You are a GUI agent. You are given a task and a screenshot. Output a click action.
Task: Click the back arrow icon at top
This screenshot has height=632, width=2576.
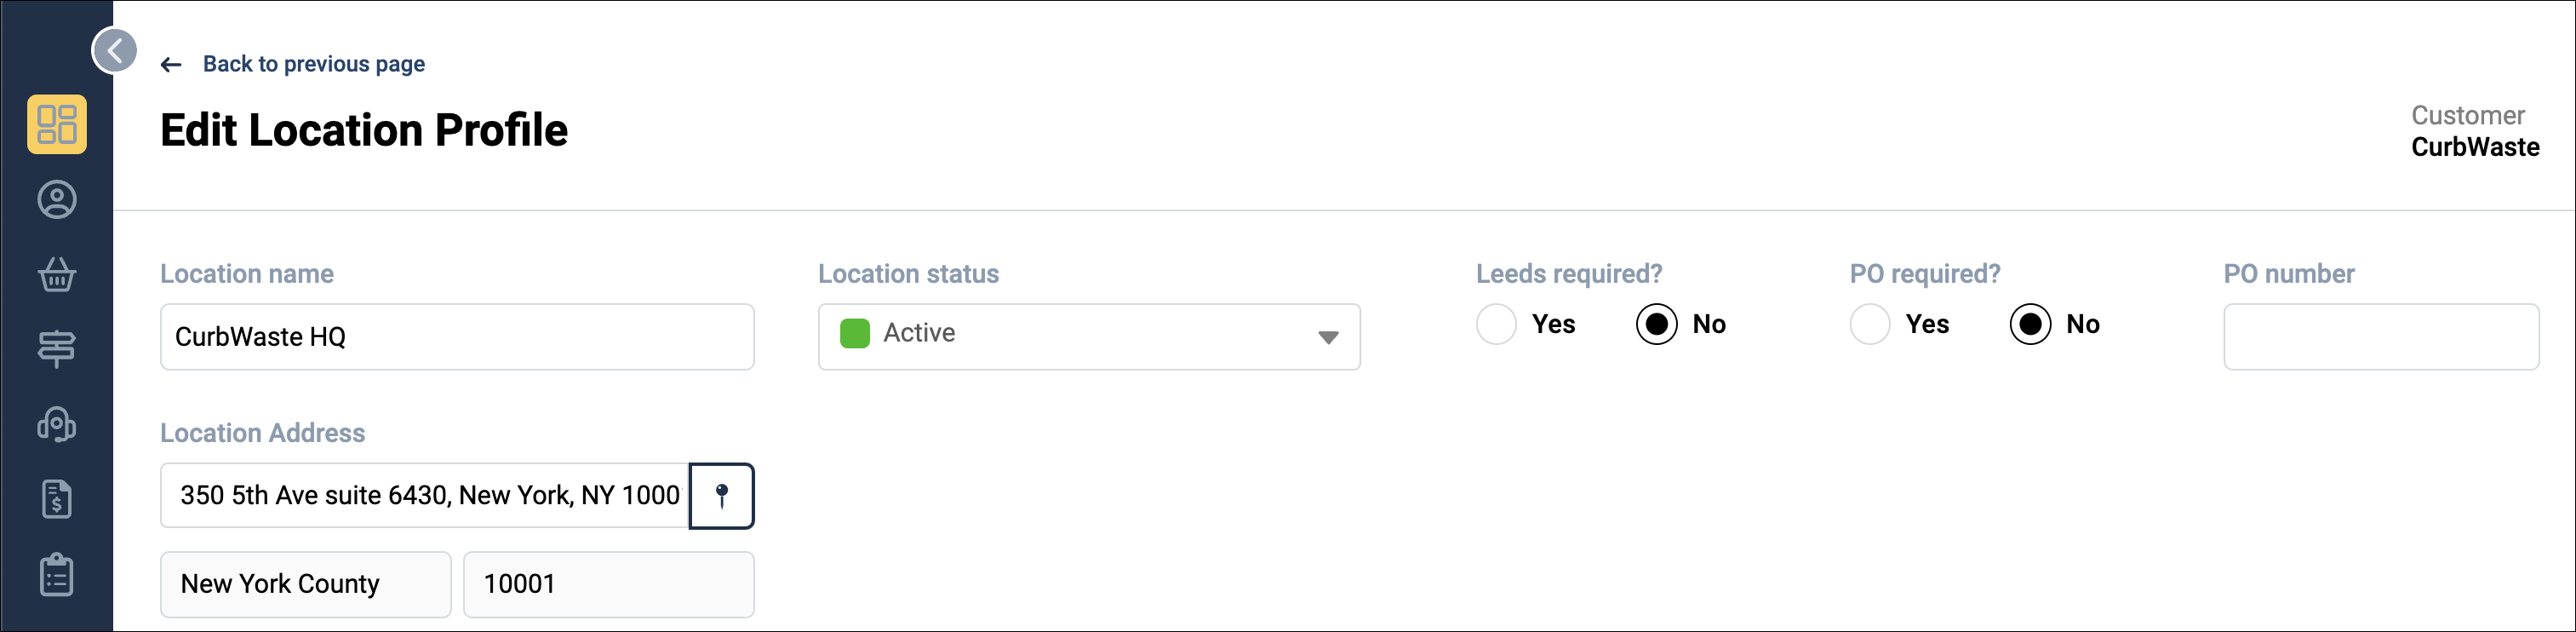(171, 65)
